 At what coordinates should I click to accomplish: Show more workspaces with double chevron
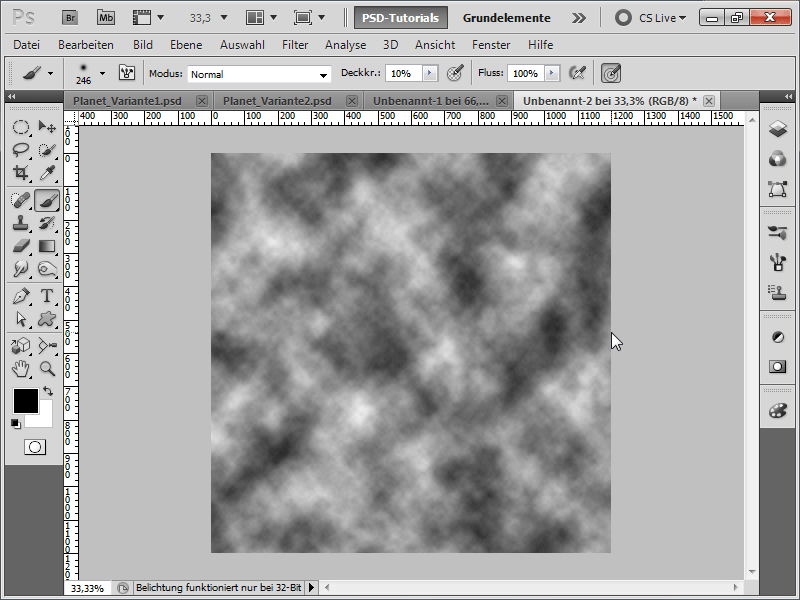click(579, 18)
